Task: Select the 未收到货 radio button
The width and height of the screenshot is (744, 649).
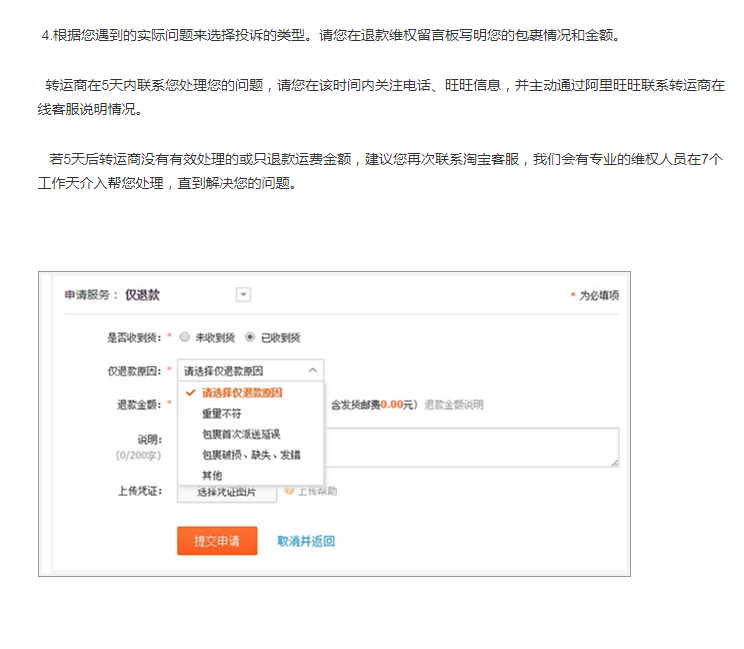Action: coord(185,337)
